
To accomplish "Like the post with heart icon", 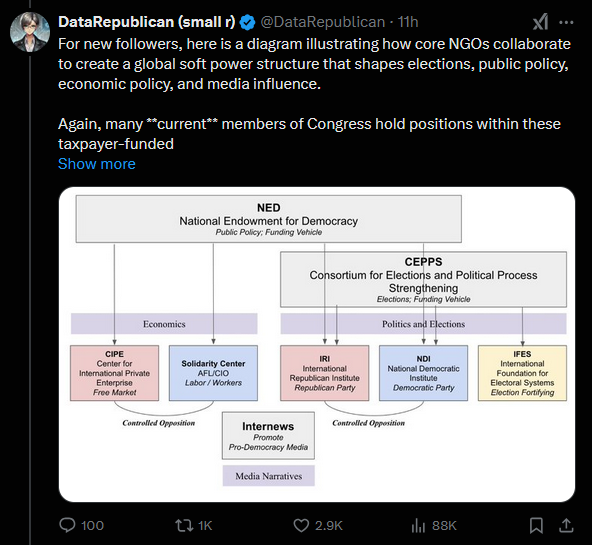I will pos(301,525).
